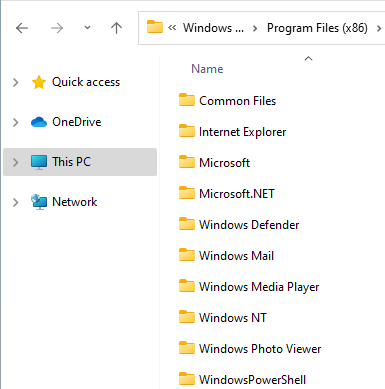
Task: Expand Quick access tree node
Action: [15, 82]
